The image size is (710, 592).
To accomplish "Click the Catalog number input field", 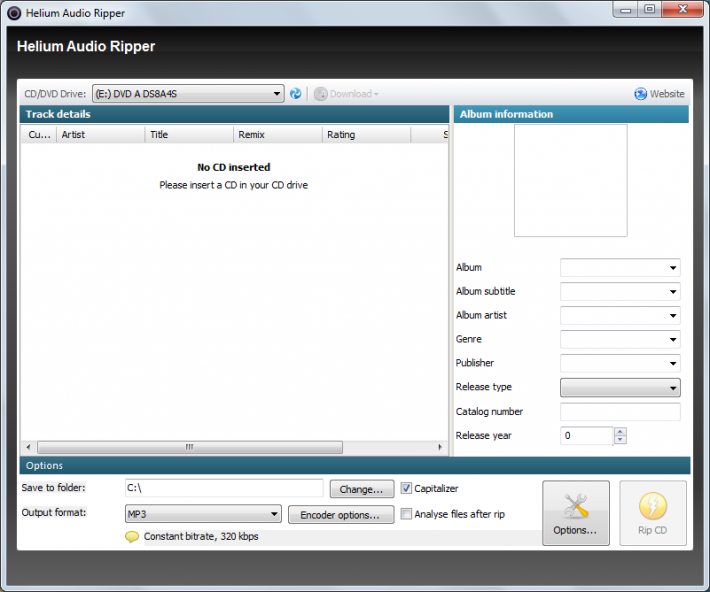I will [x=620, y=412].
